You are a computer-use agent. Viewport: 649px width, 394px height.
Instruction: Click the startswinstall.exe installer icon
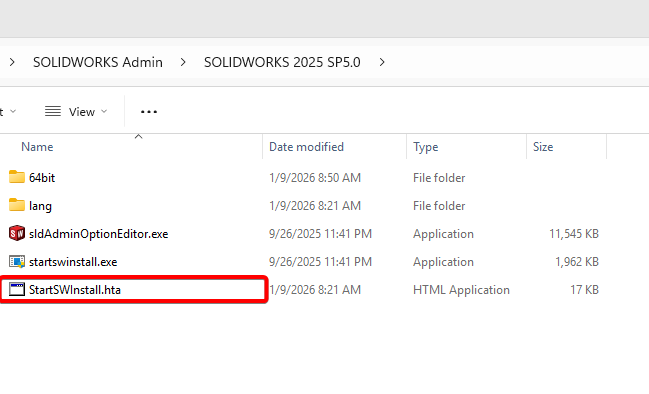pyautogui.click(x=17, y=262)
